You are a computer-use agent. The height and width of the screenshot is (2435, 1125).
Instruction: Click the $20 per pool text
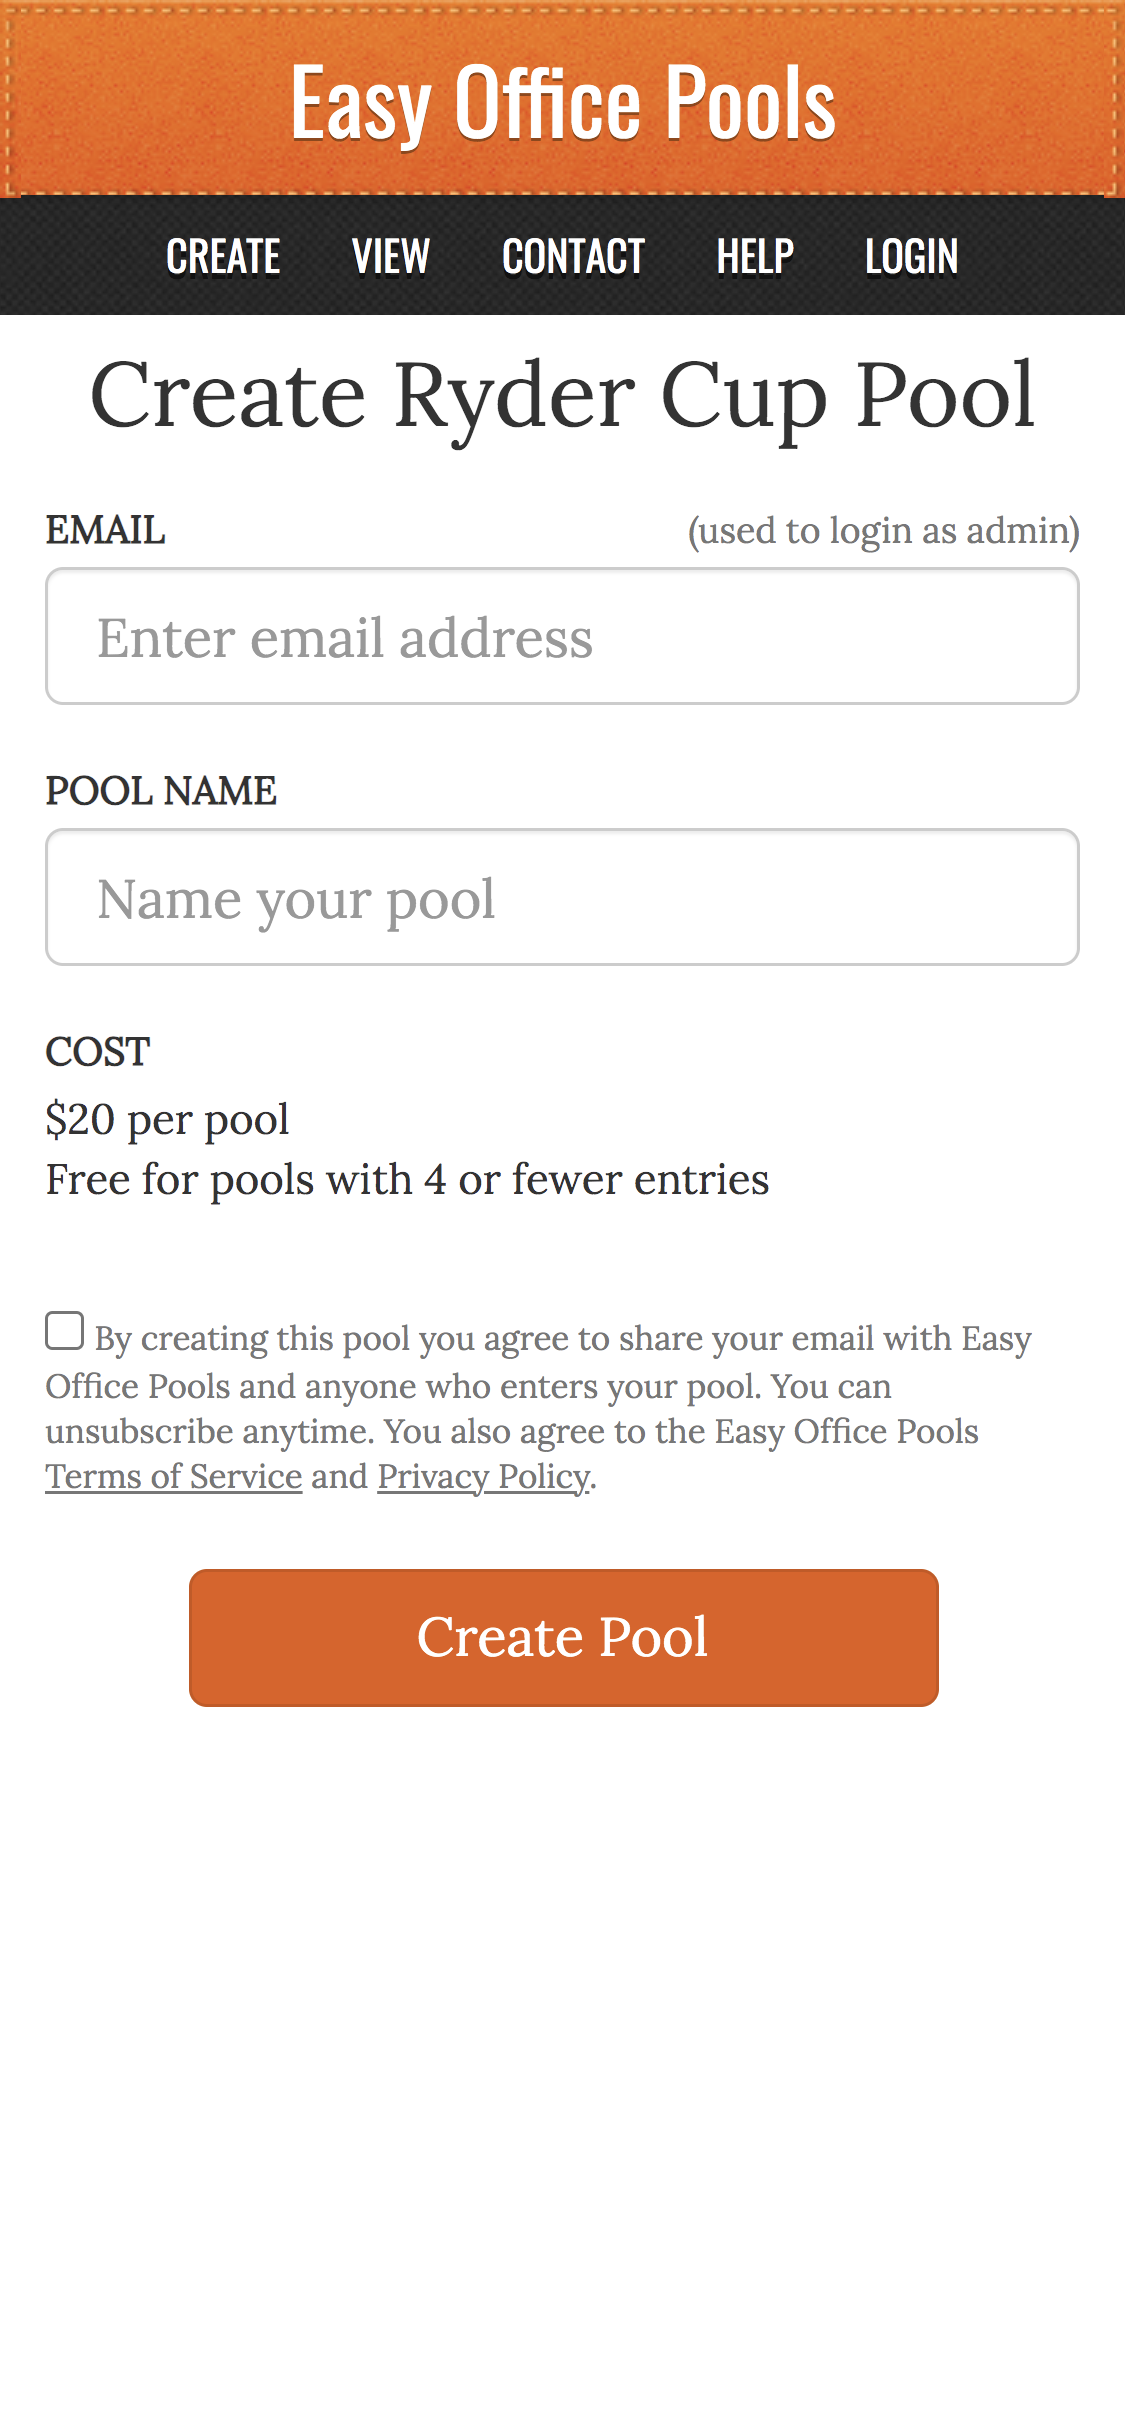(x=167, y=1119)
